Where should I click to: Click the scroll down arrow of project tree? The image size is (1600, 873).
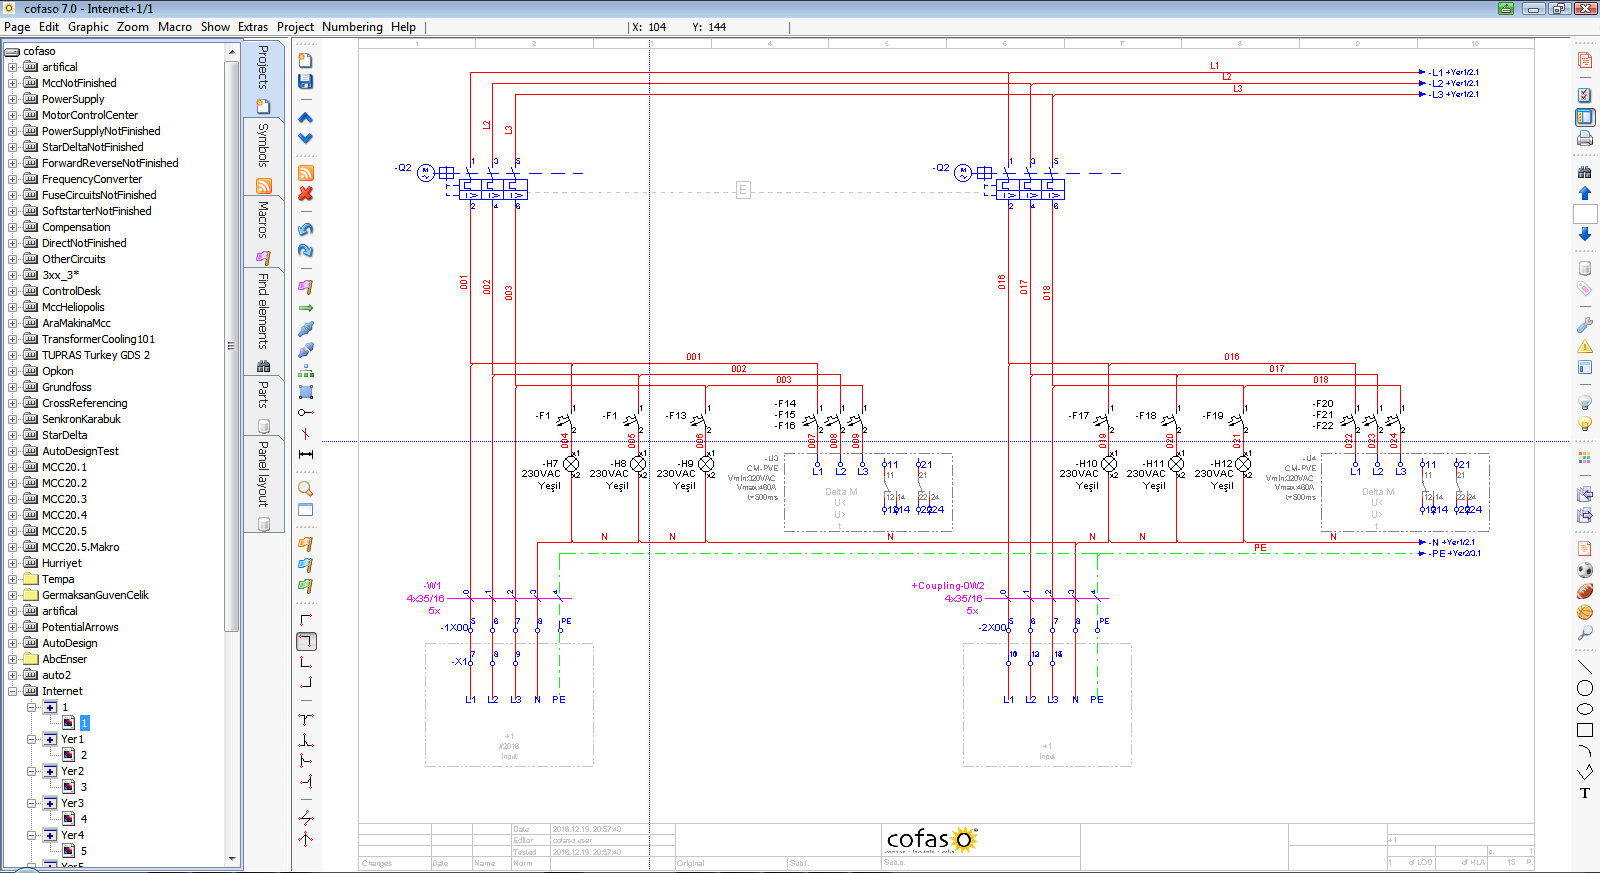tap(232, 858)
